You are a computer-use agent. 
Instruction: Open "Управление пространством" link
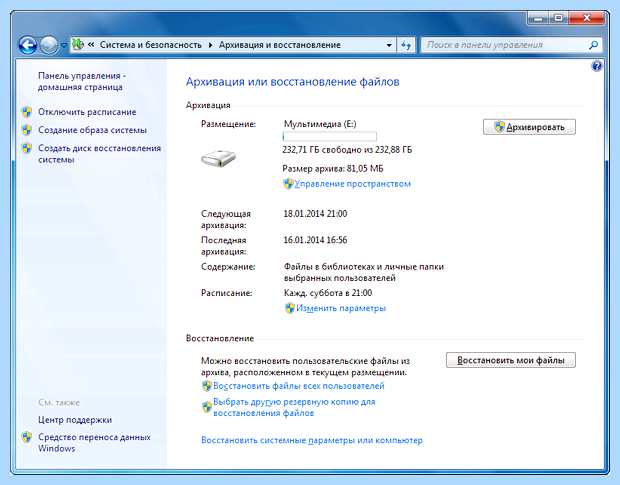click(353, 184)
